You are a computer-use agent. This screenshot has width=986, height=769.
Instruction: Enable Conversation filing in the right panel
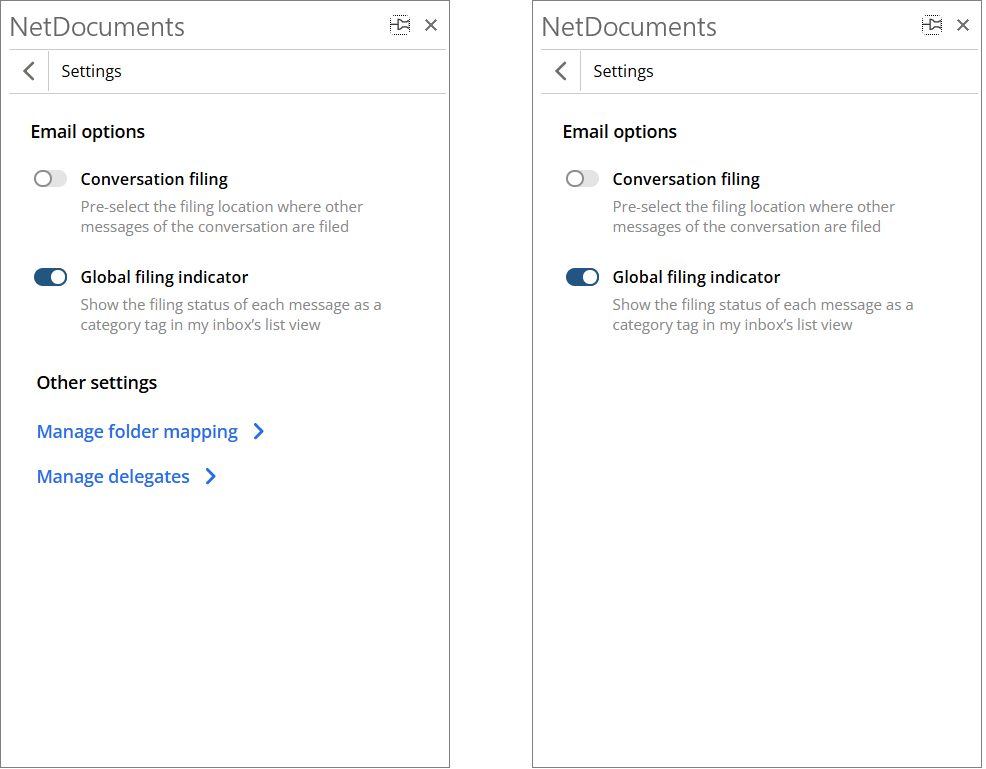(581, 178)
